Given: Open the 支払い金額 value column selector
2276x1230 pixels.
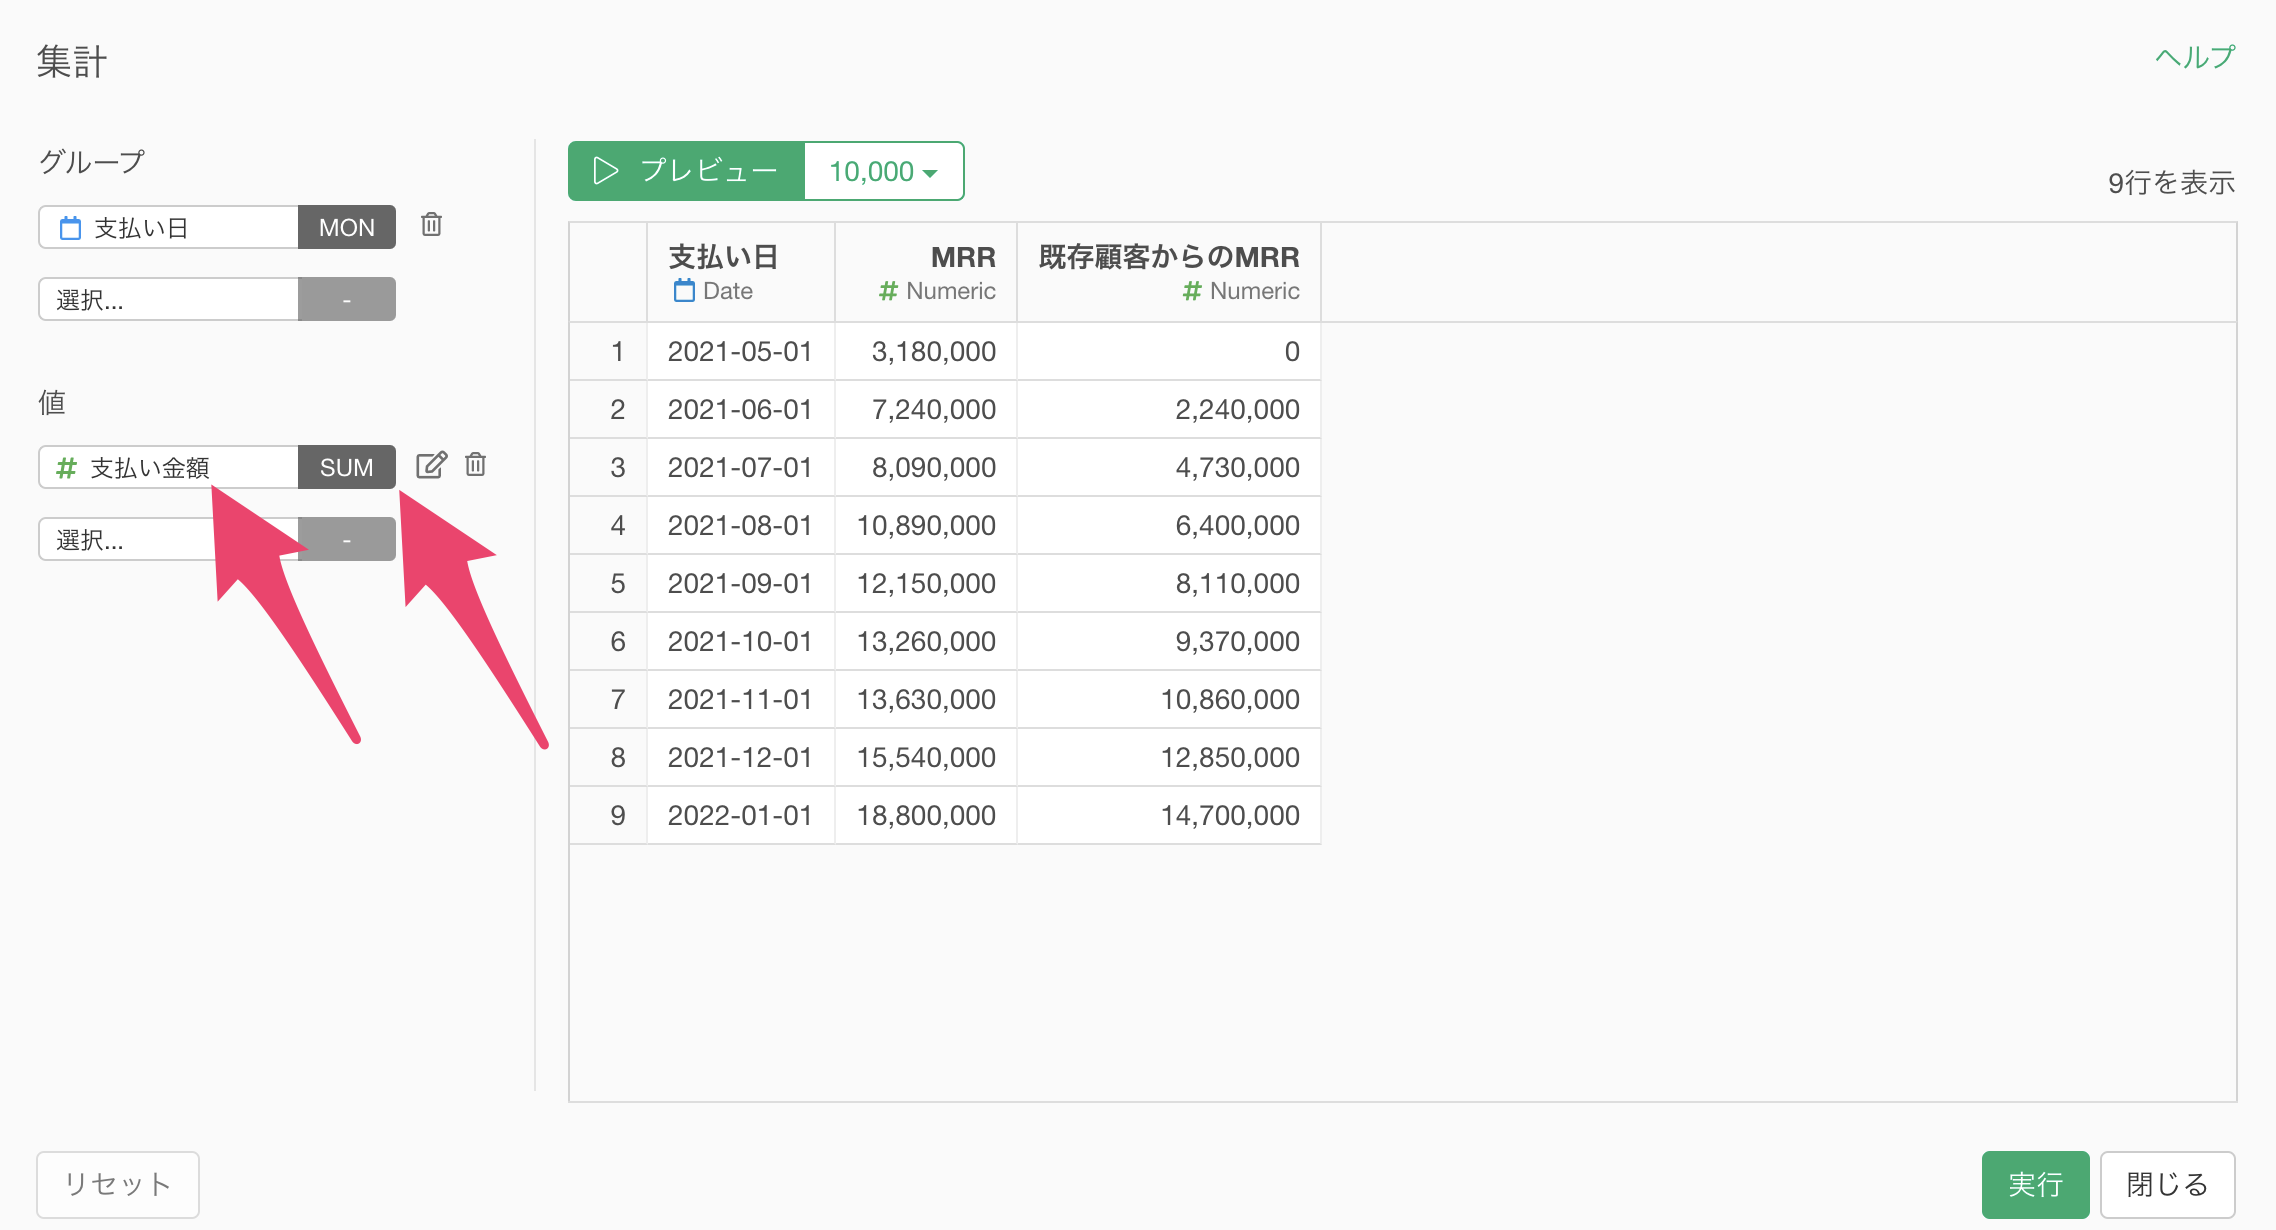Looking at the screenshot, I should click(x=168, y=467).
